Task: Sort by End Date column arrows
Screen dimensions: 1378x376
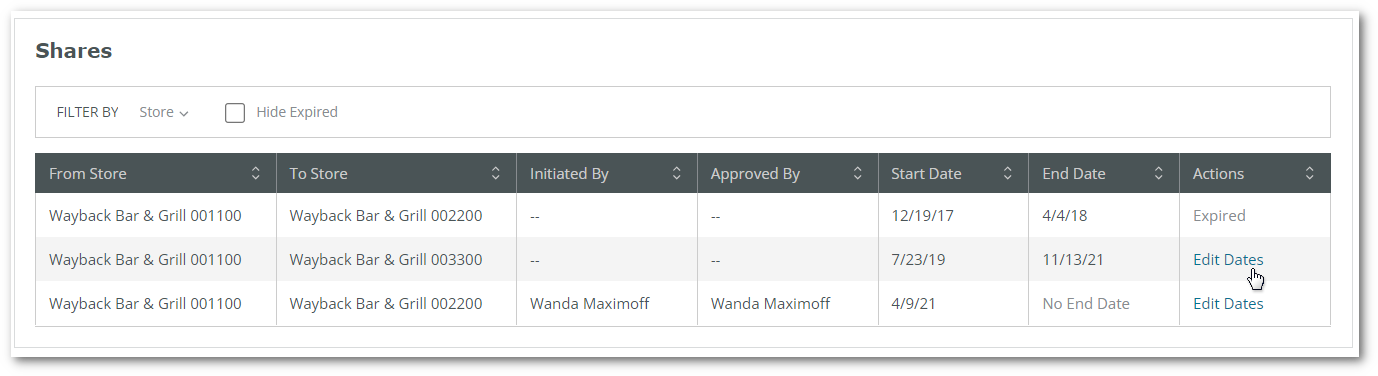Action: 1158,173
